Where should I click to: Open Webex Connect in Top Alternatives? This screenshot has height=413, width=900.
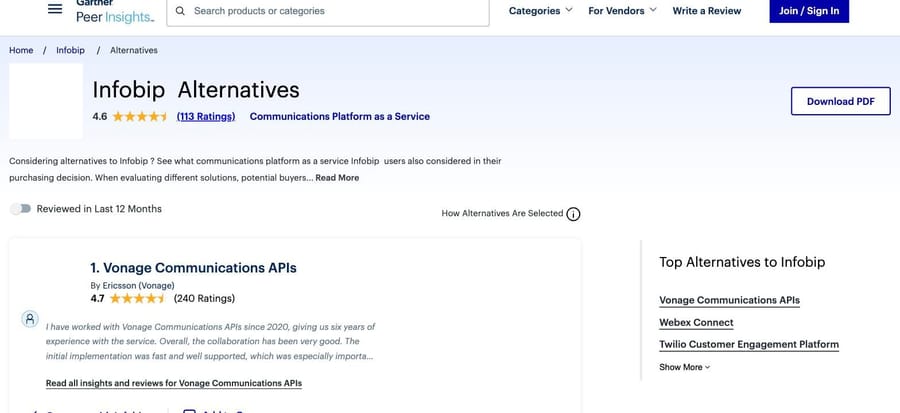(696, 322)
